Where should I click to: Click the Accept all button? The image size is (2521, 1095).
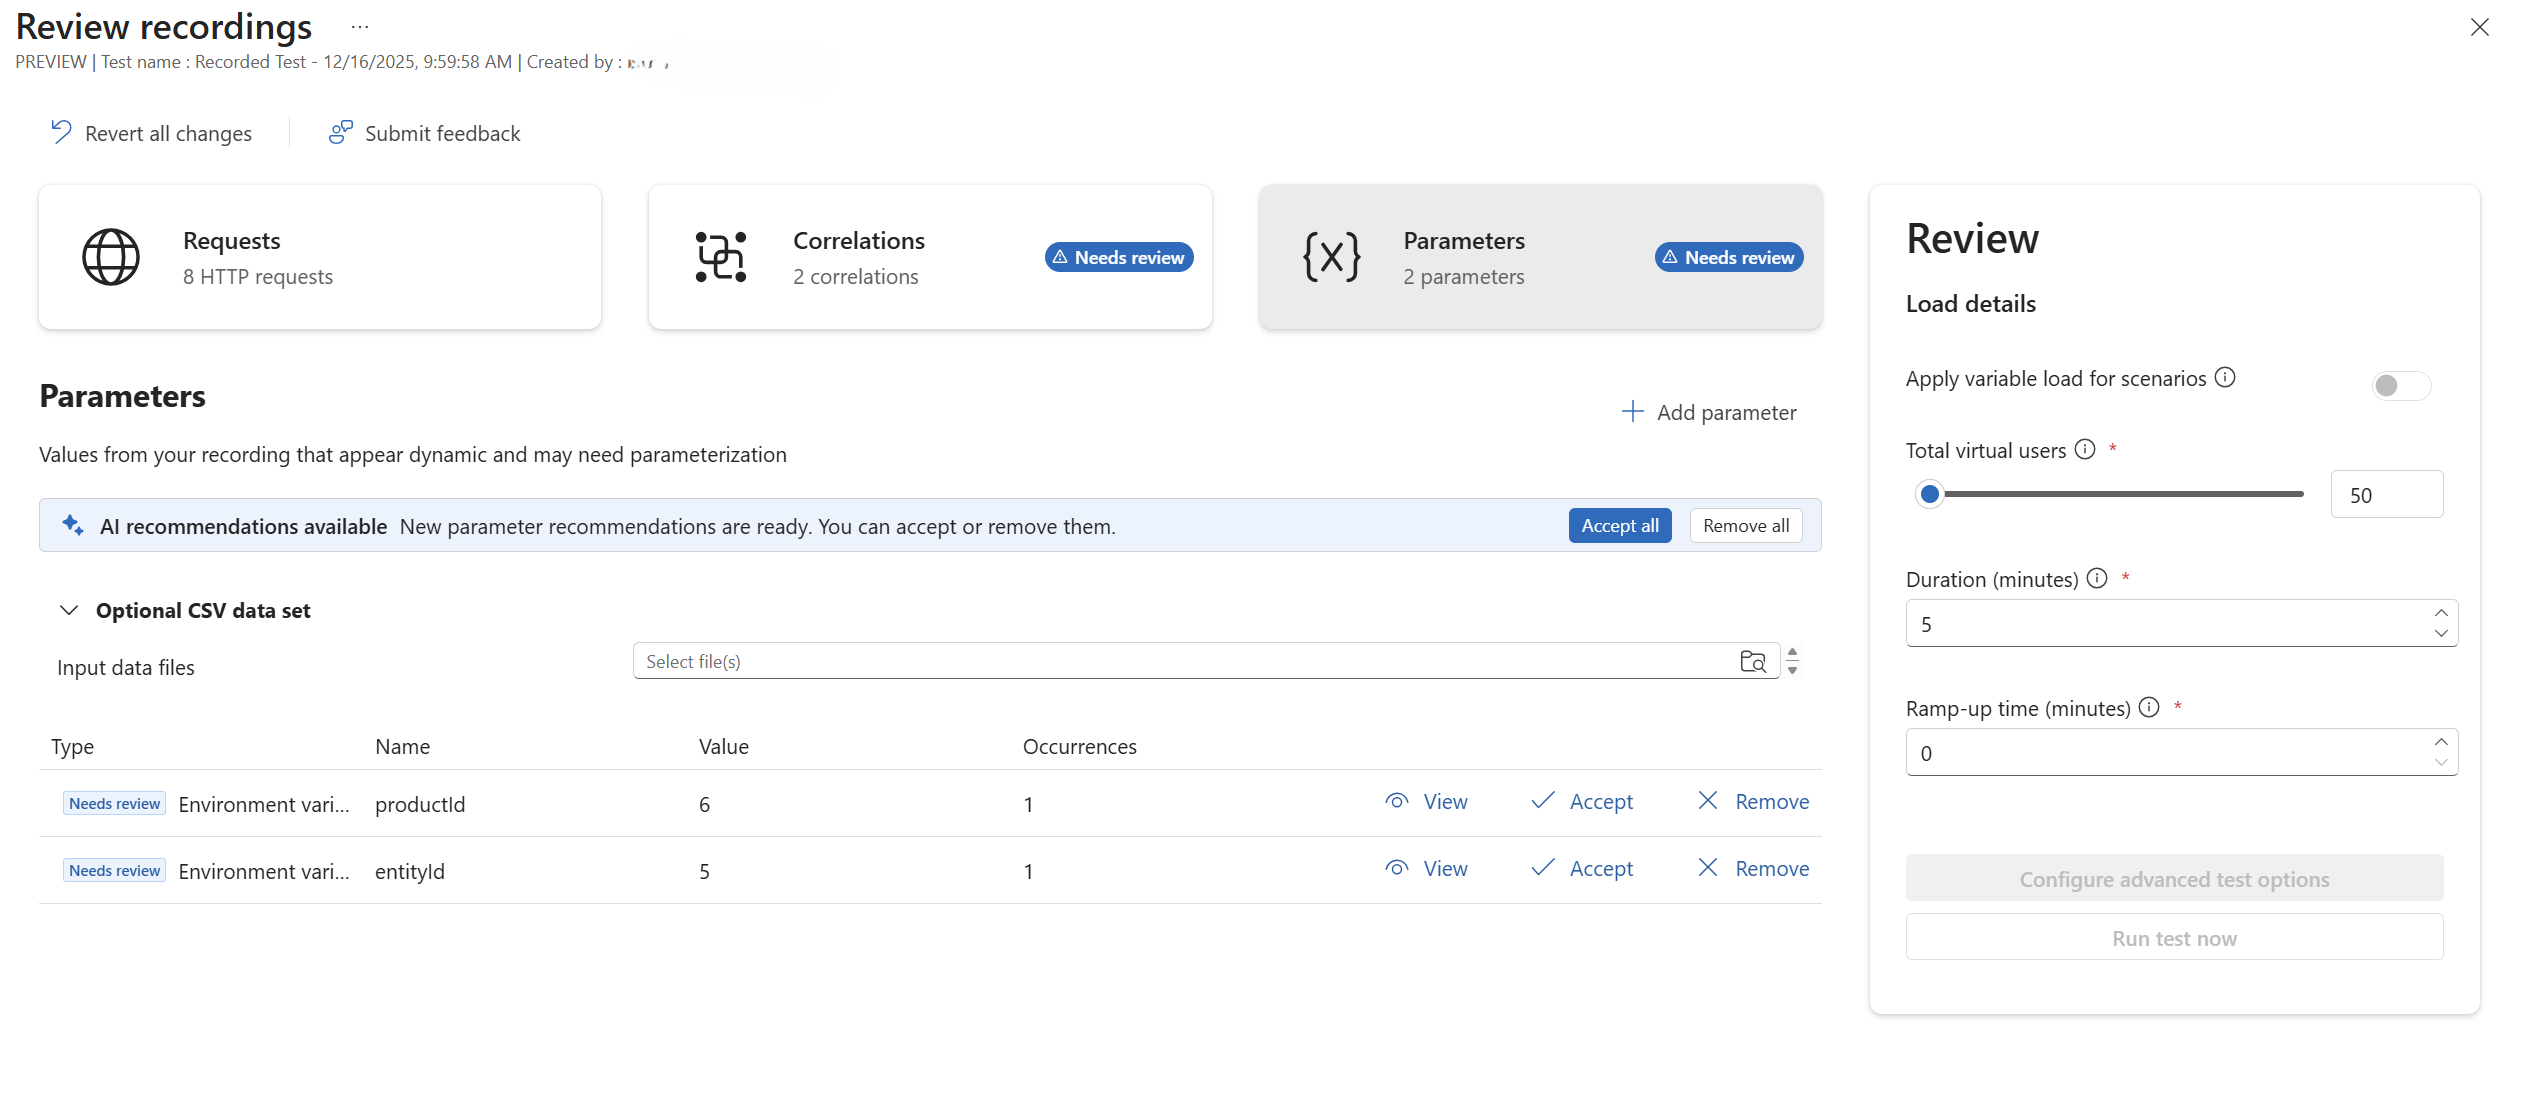[1619, 525]
